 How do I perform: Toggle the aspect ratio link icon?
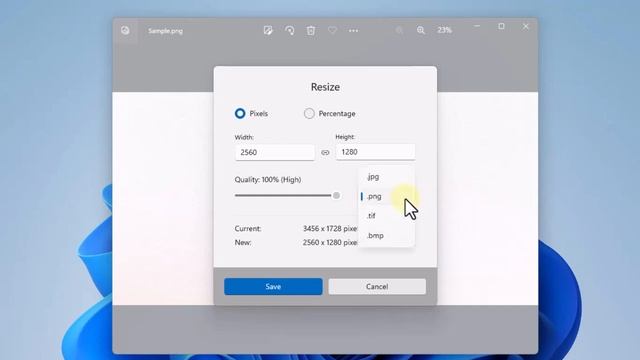[325, 153]
